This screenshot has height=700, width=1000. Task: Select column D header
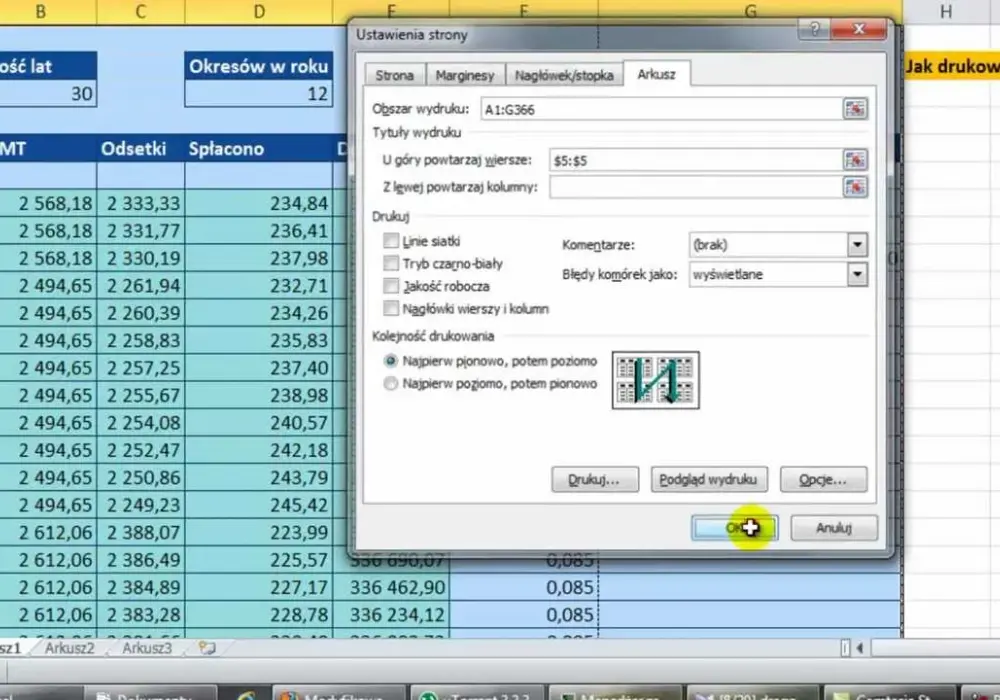click(258, 11)
